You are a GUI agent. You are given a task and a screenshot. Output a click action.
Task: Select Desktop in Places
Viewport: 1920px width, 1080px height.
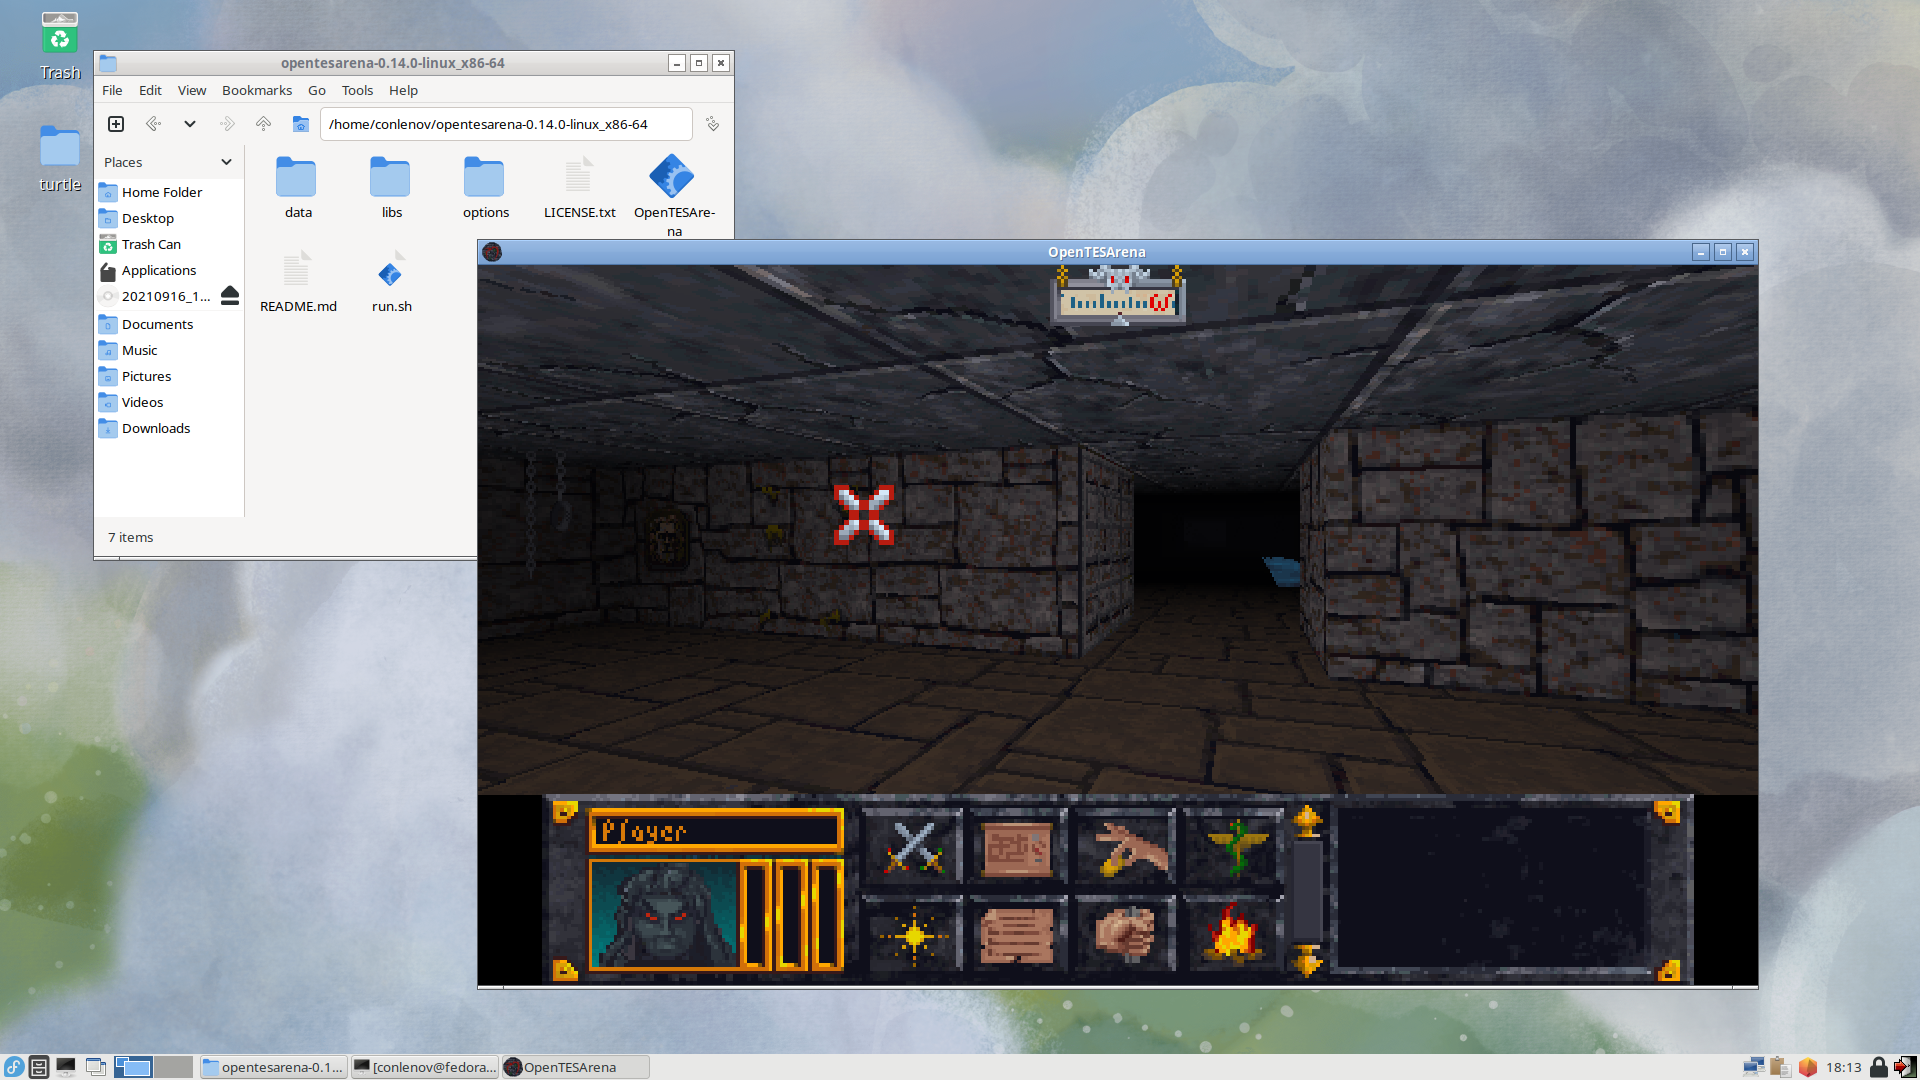coord(169,218)
